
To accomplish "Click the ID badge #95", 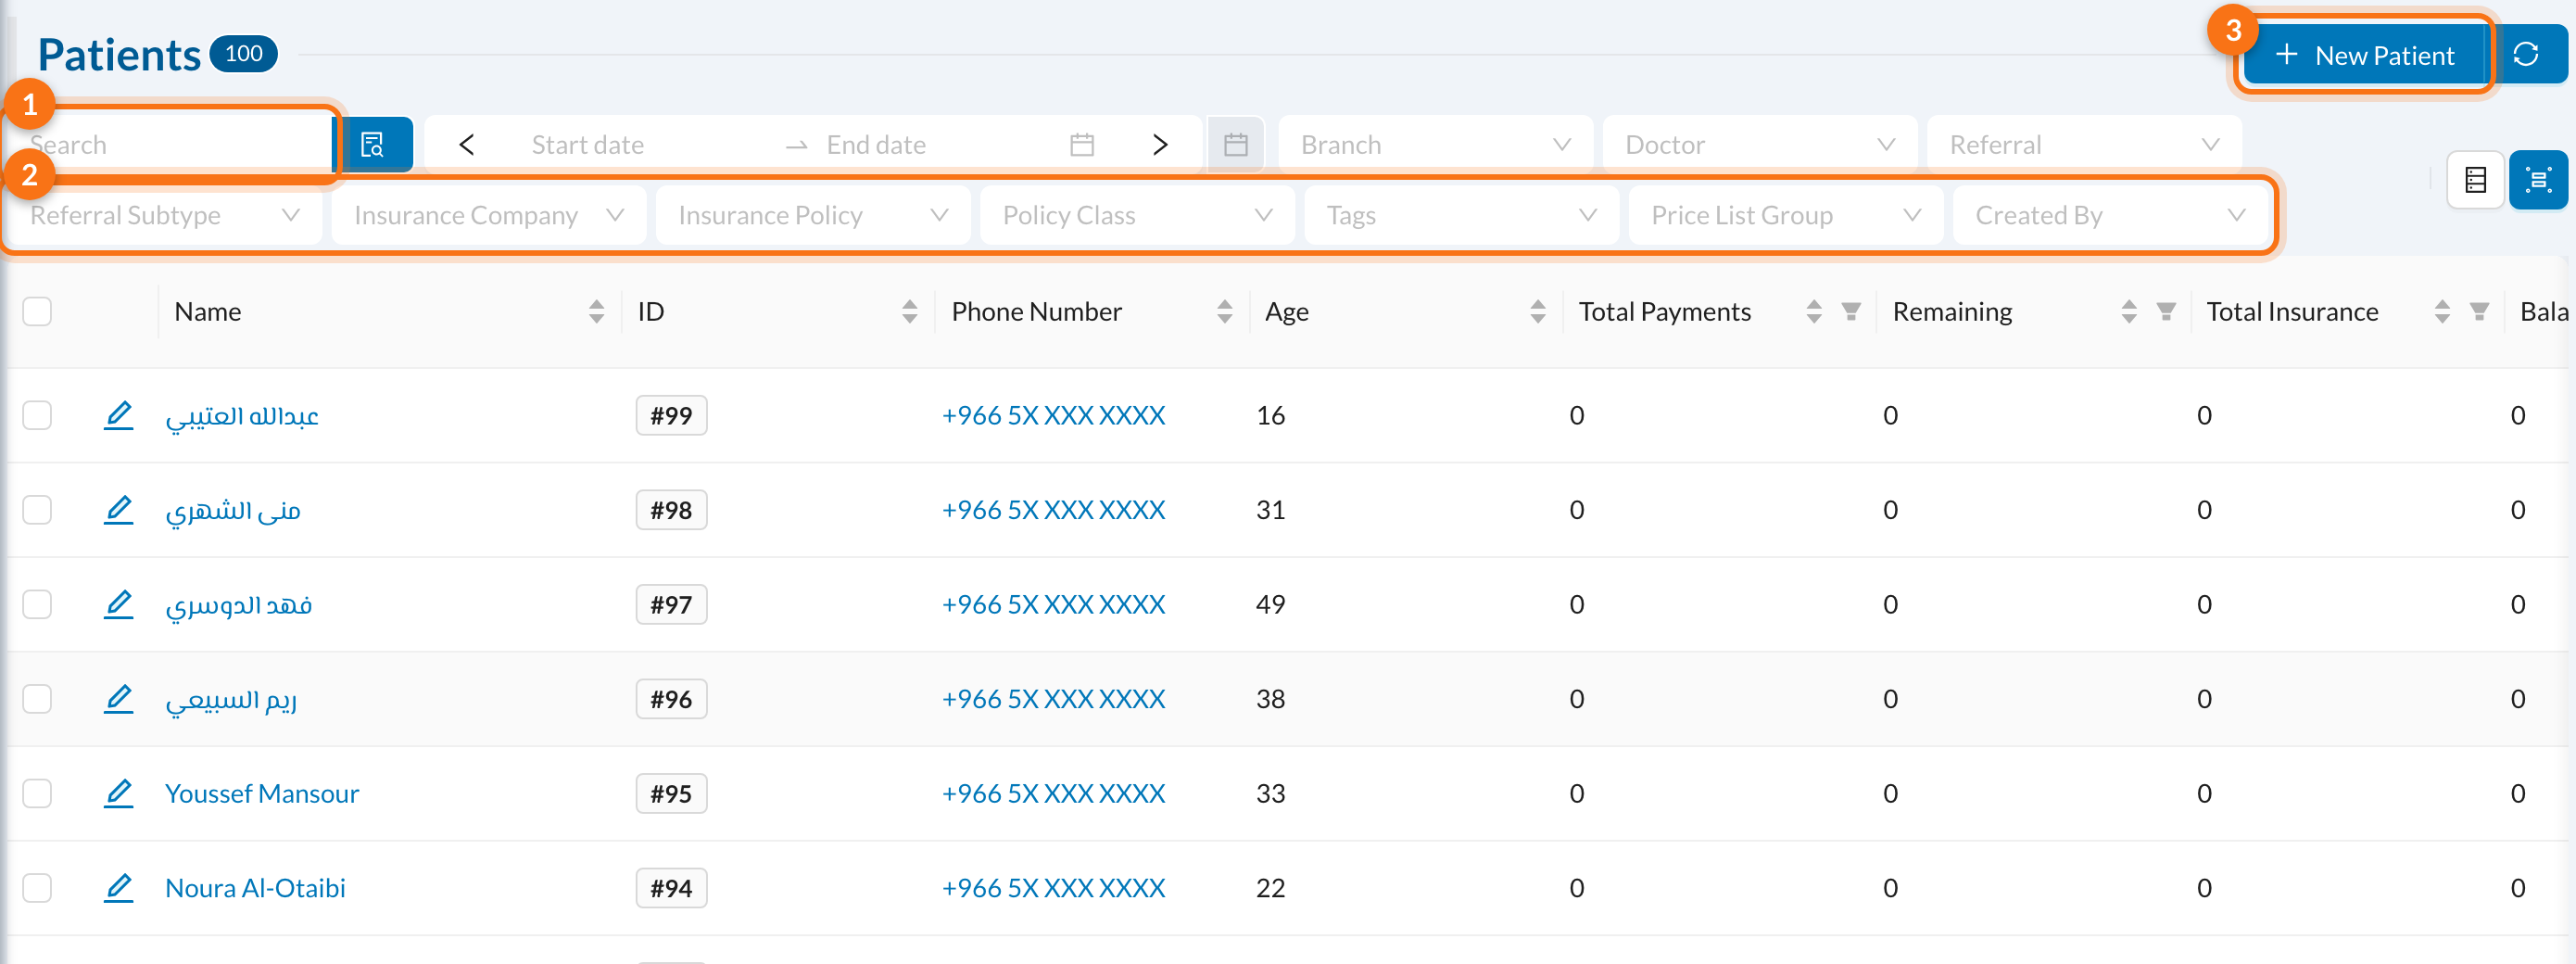I will tap(671, 794).
